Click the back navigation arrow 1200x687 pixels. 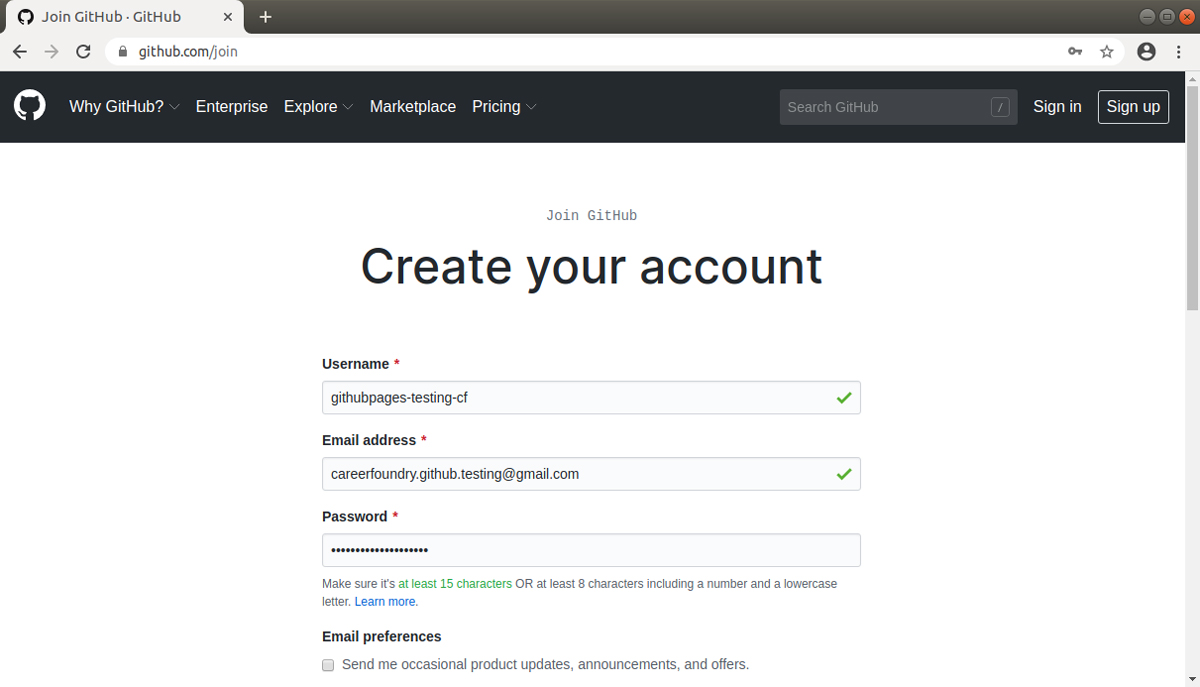pos(19,51)
